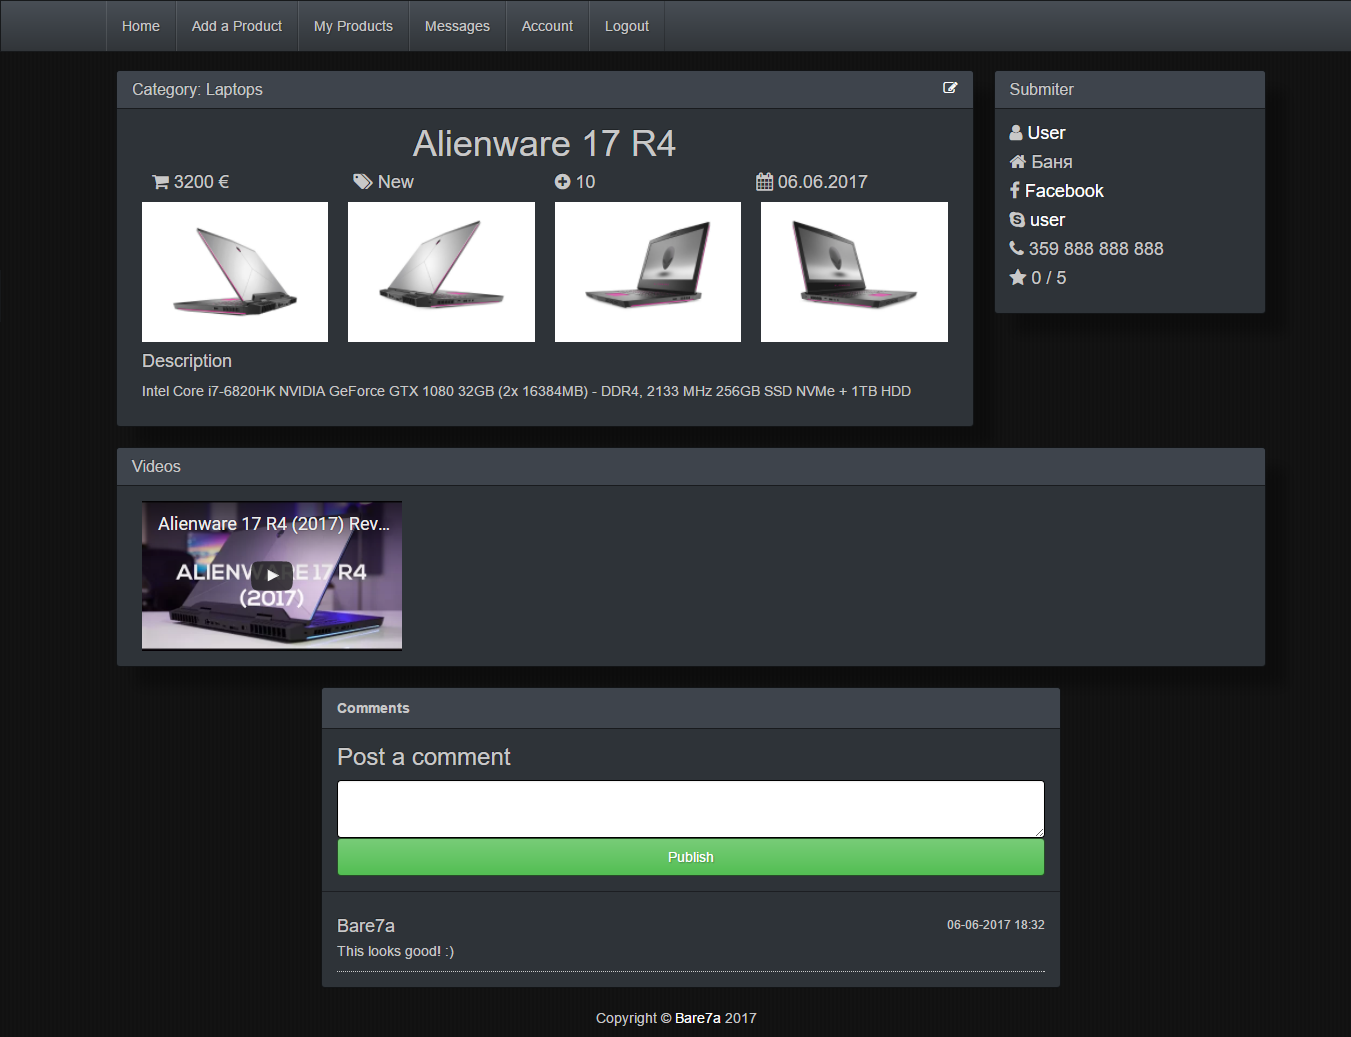The height and width of the screenshot is (1037, 1351).
Task: Click the Skype user link
Action: pos(1047,220)
